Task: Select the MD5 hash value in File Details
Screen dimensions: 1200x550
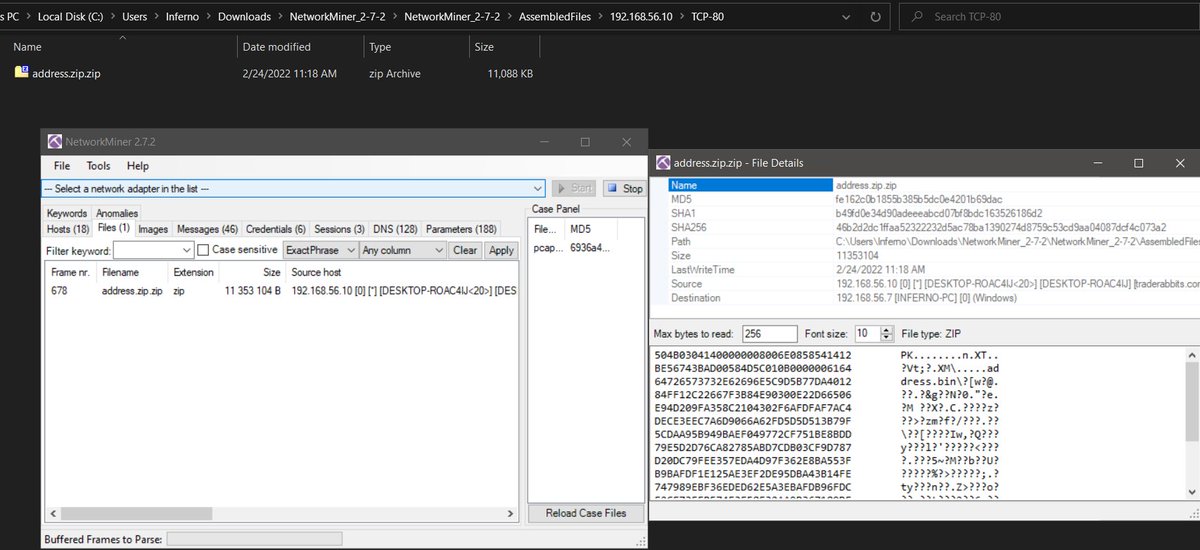Action: [918, 199]
